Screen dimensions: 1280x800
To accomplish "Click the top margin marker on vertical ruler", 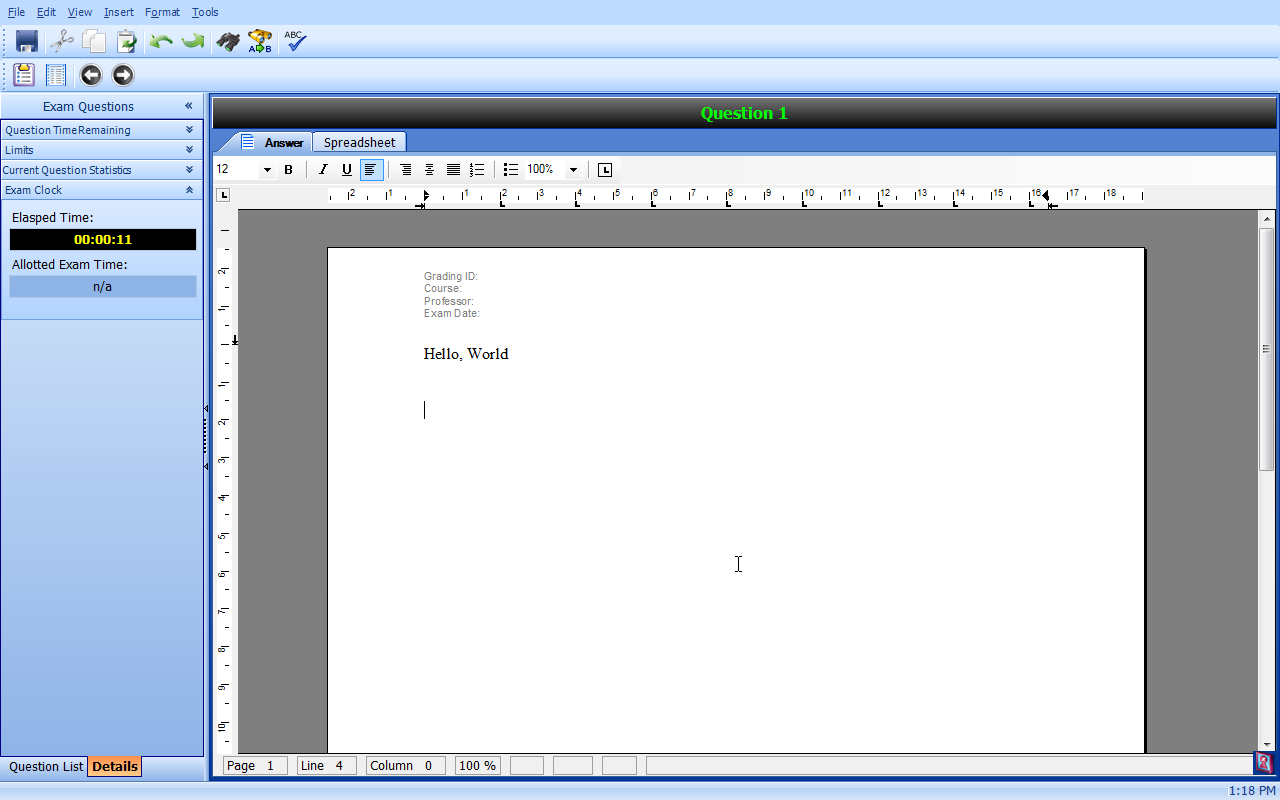I will [235, 342].
